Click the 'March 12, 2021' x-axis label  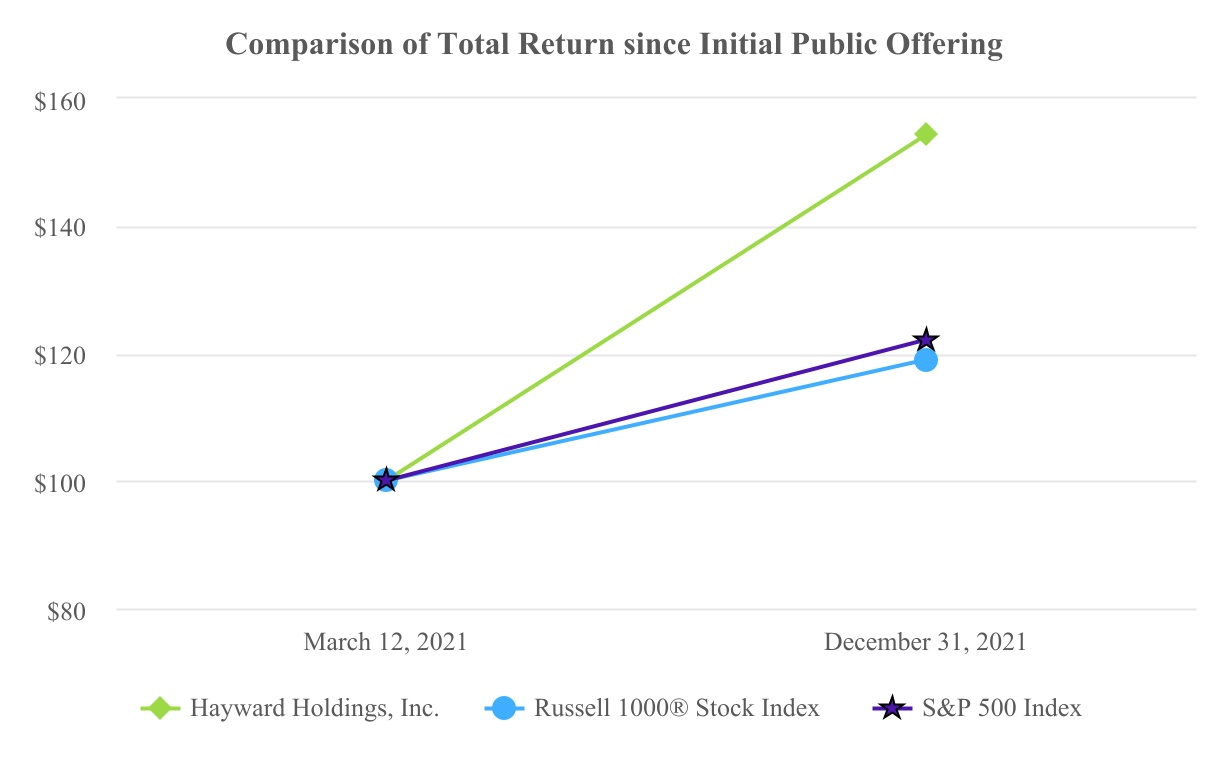coord(385,642)
